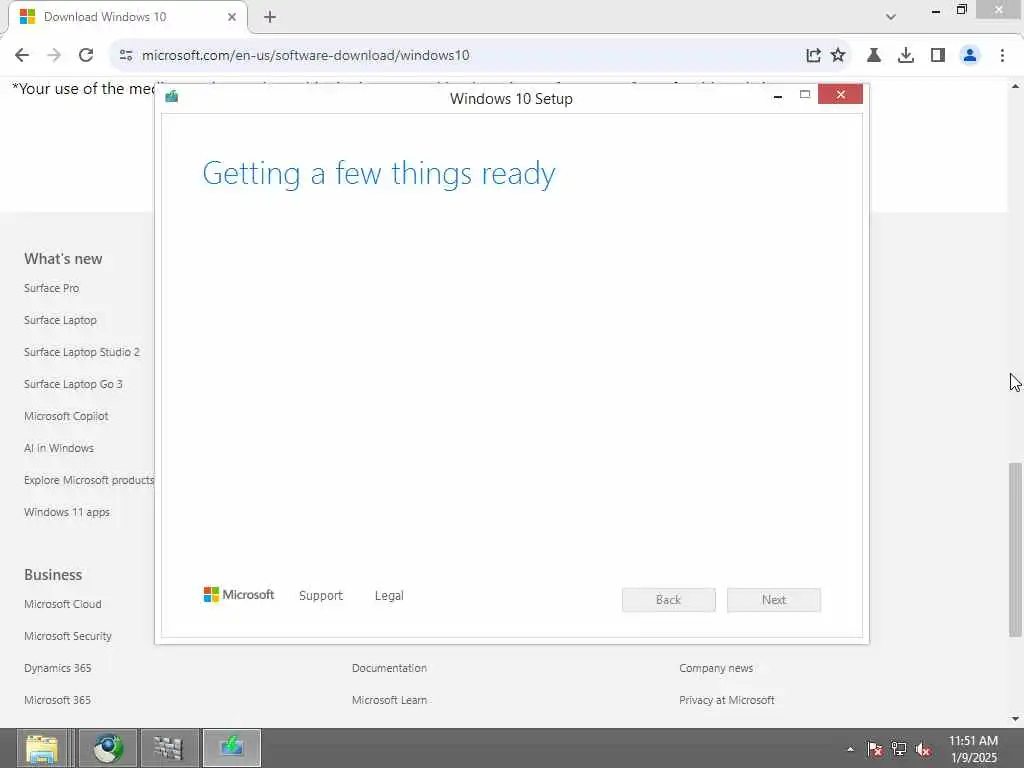Show browser downloads
Screen dimensions: 1024x768
click(x=906, y=56)
